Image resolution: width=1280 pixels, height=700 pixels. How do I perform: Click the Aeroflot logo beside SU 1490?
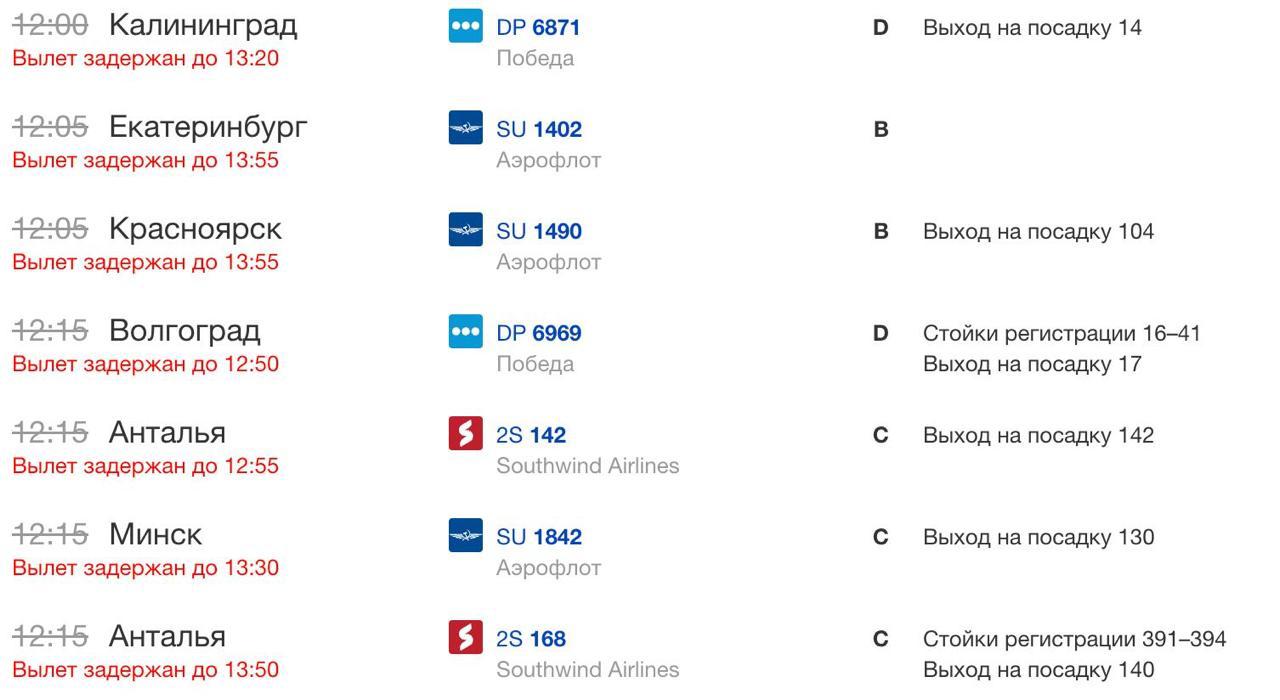(466, 230)
